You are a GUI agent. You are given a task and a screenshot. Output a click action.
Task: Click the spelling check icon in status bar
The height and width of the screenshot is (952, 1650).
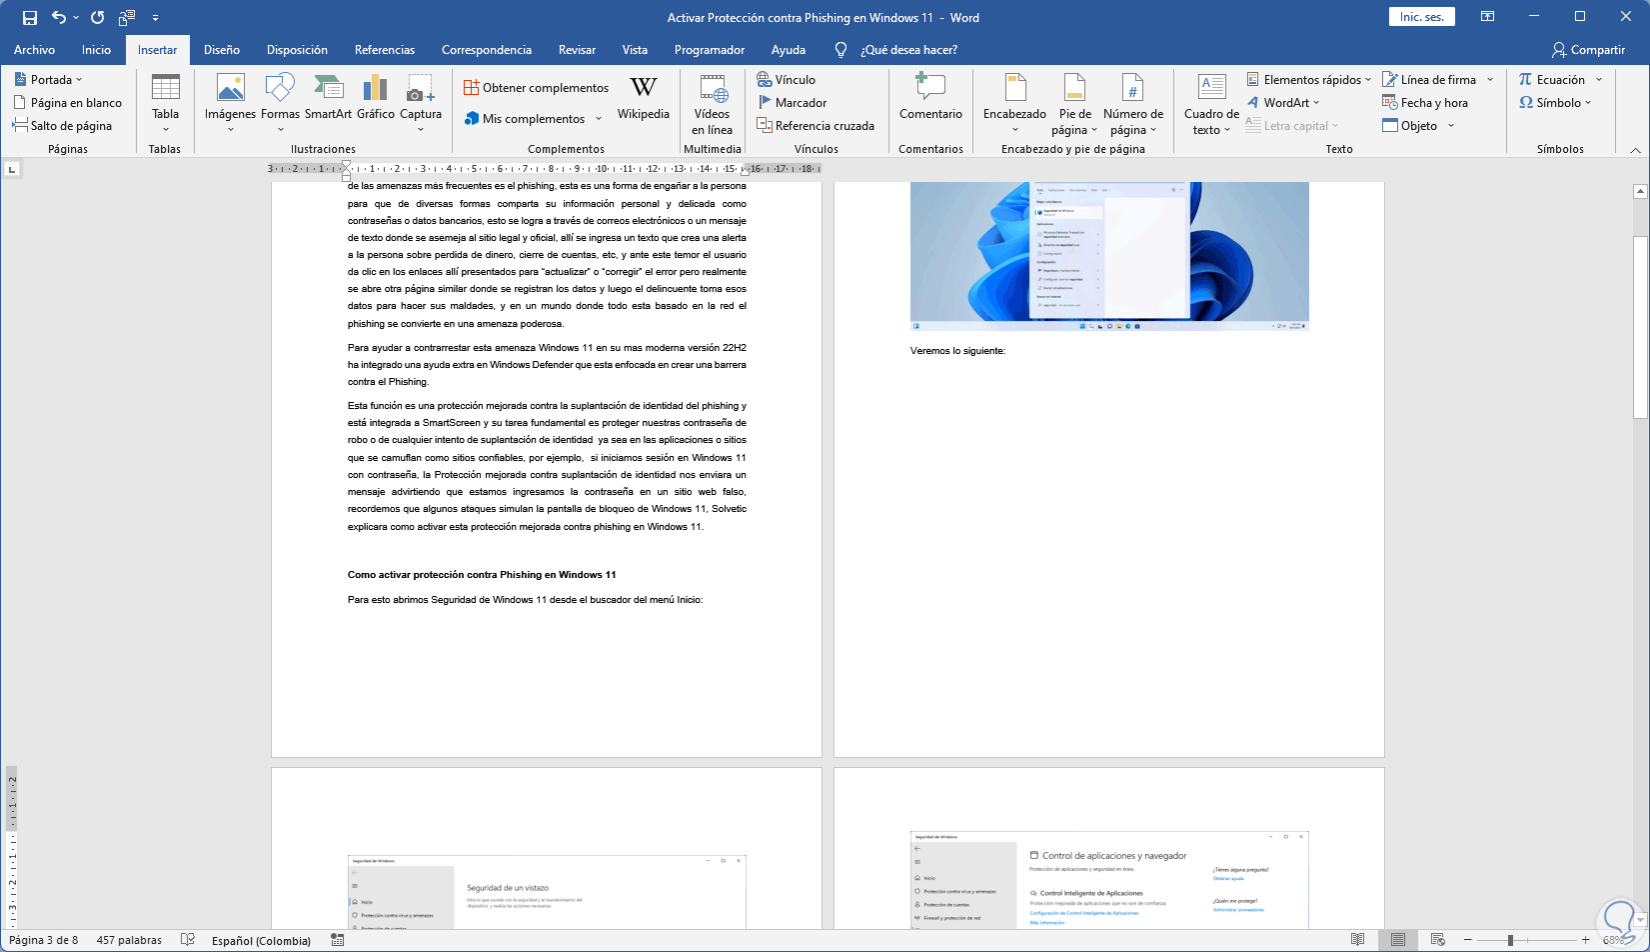tap(187, 940)
